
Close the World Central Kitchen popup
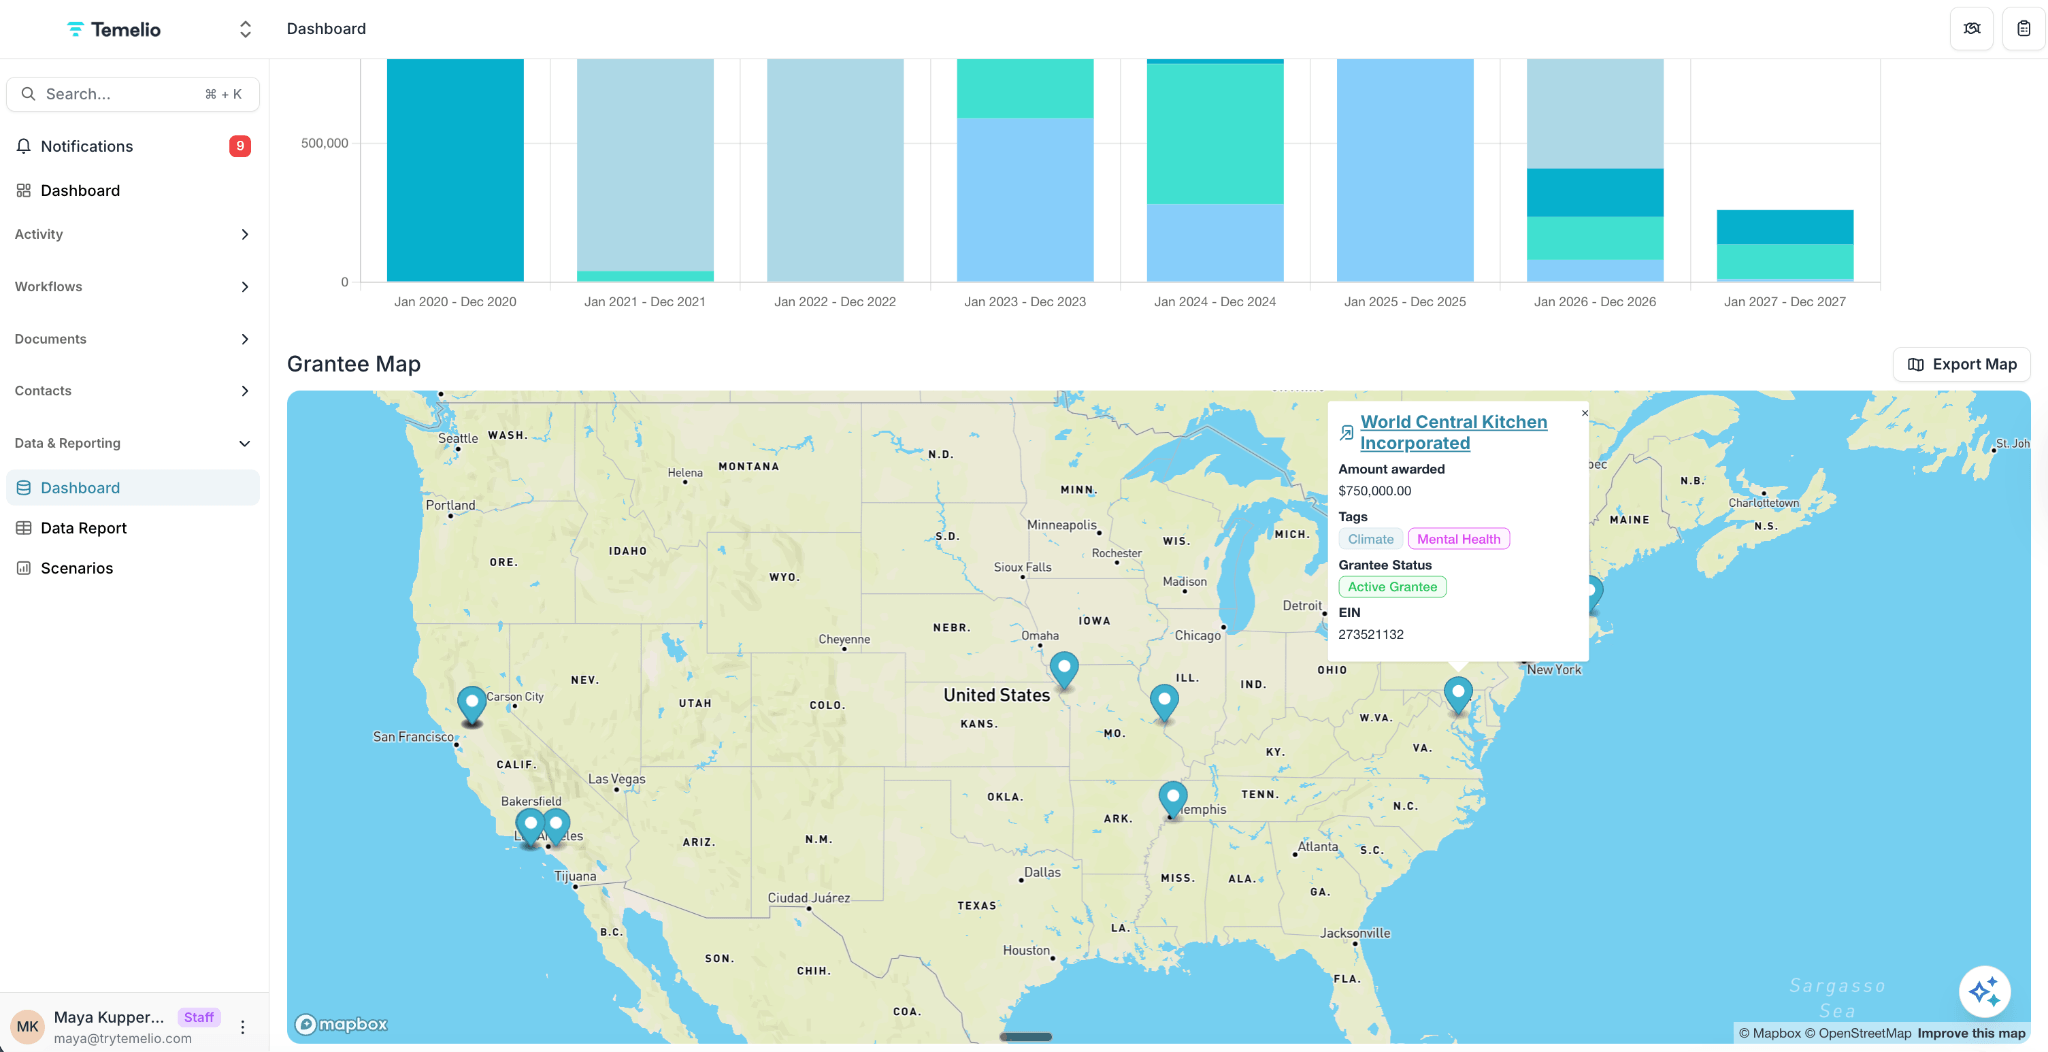pyautogui.click(x=1585, y=413)
